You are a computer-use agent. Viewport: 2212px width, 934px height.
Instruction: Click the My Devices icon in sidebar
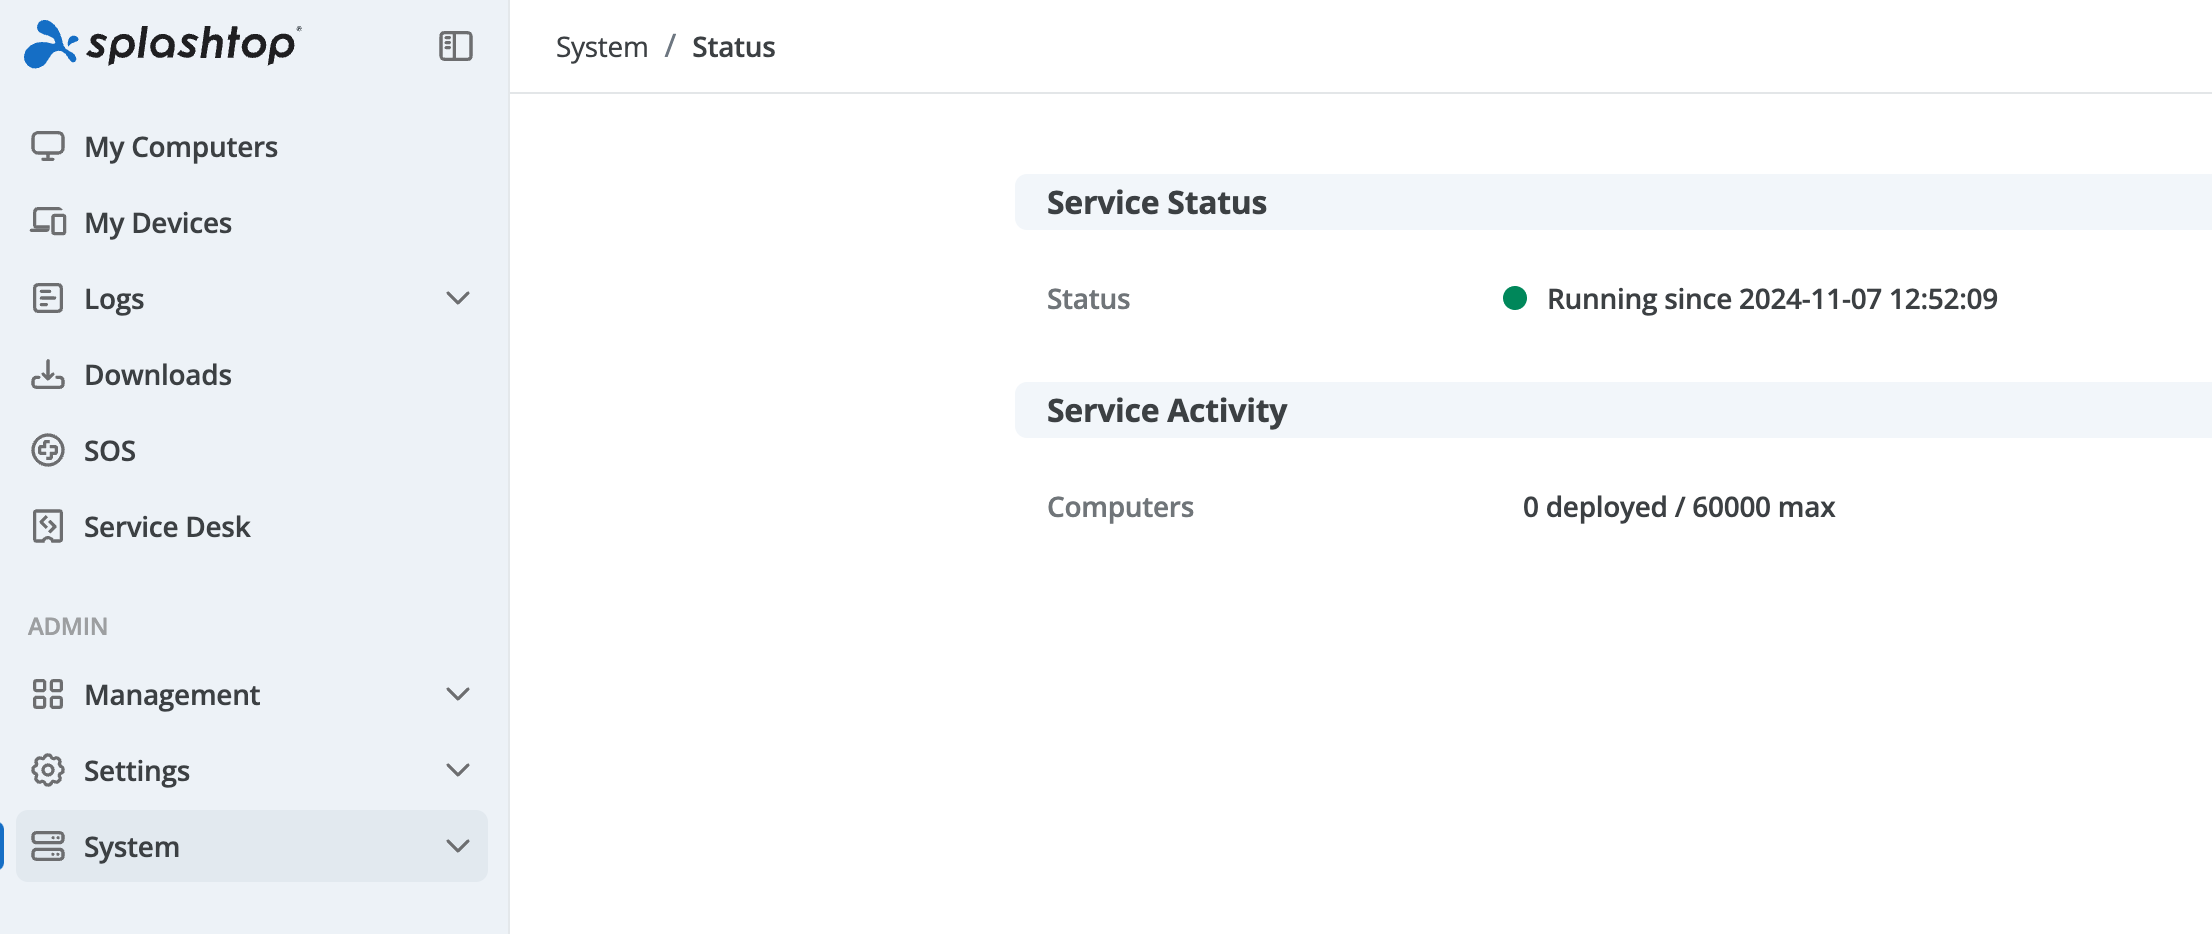tap(48, 222)
